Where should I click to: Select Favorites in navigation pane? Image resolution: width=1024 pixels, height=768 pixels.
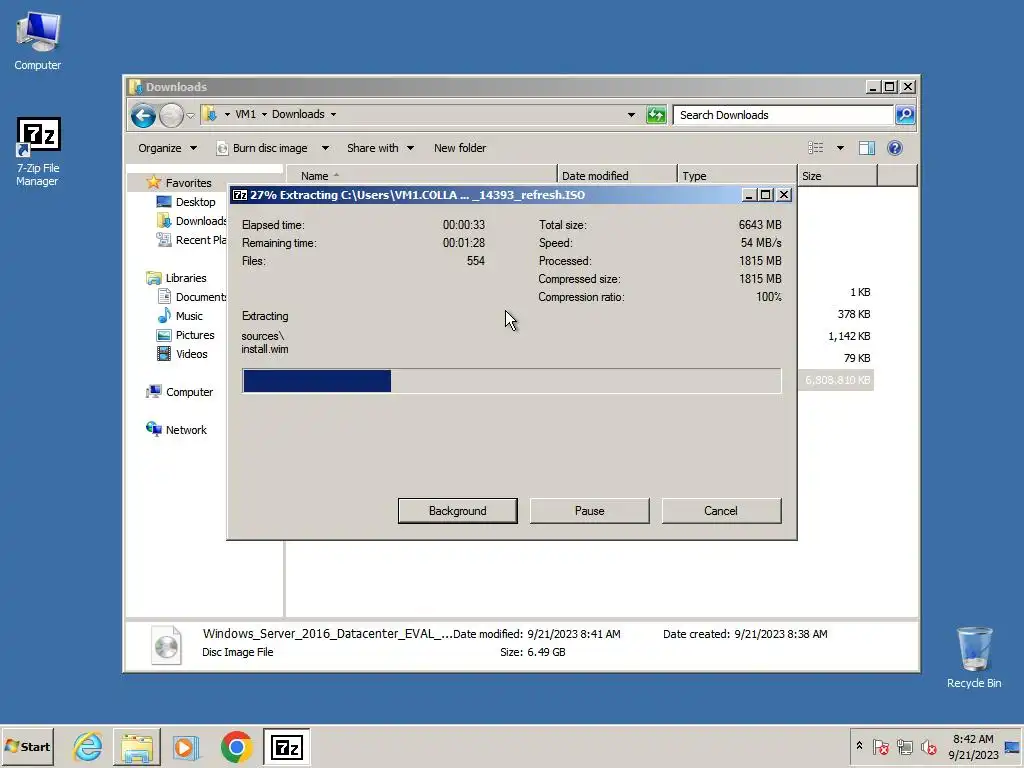click(188, 183)
